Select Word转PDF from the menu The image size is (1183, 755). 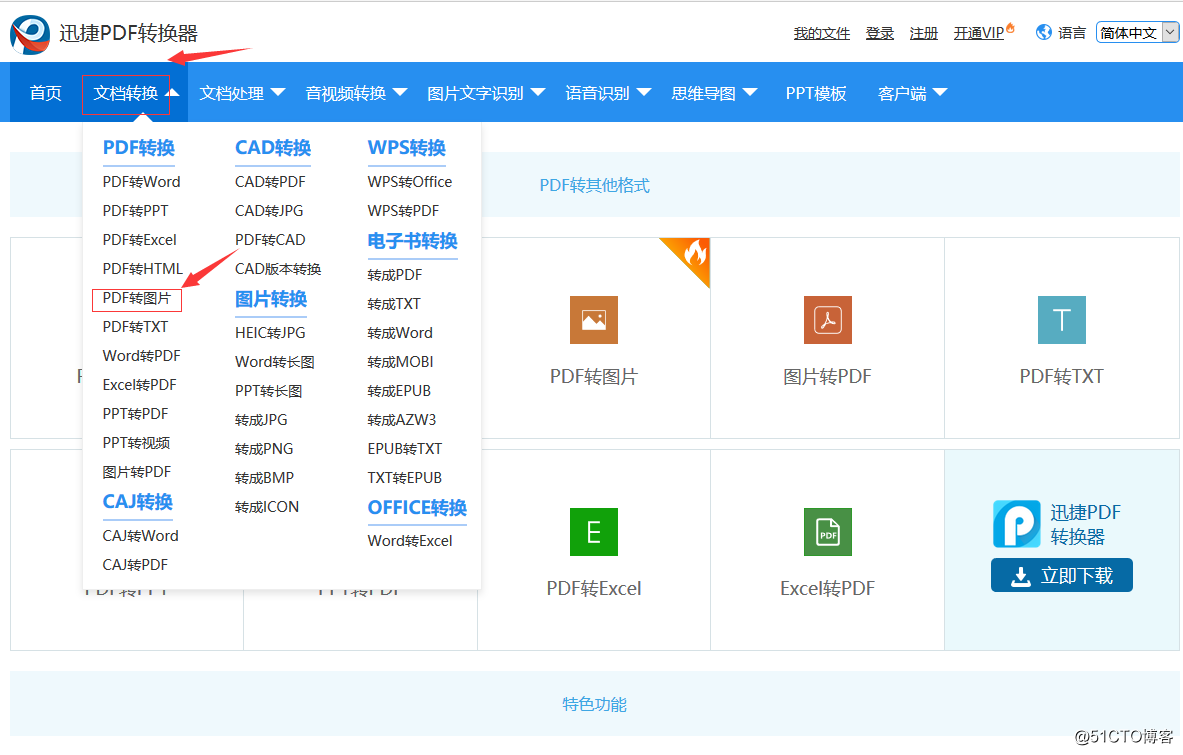(x=141, y=355)
